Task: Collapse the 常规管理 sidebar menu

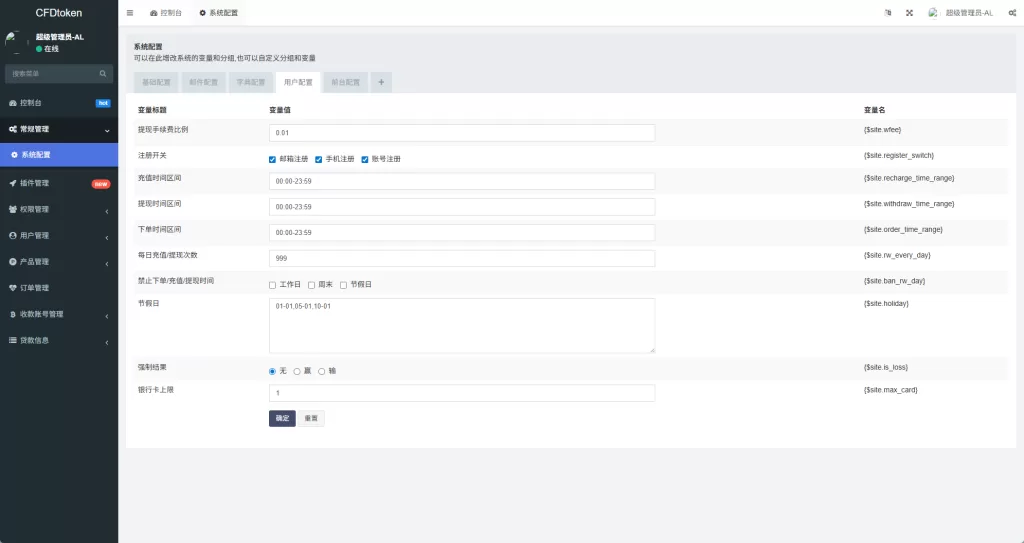Action: (58, 129)
